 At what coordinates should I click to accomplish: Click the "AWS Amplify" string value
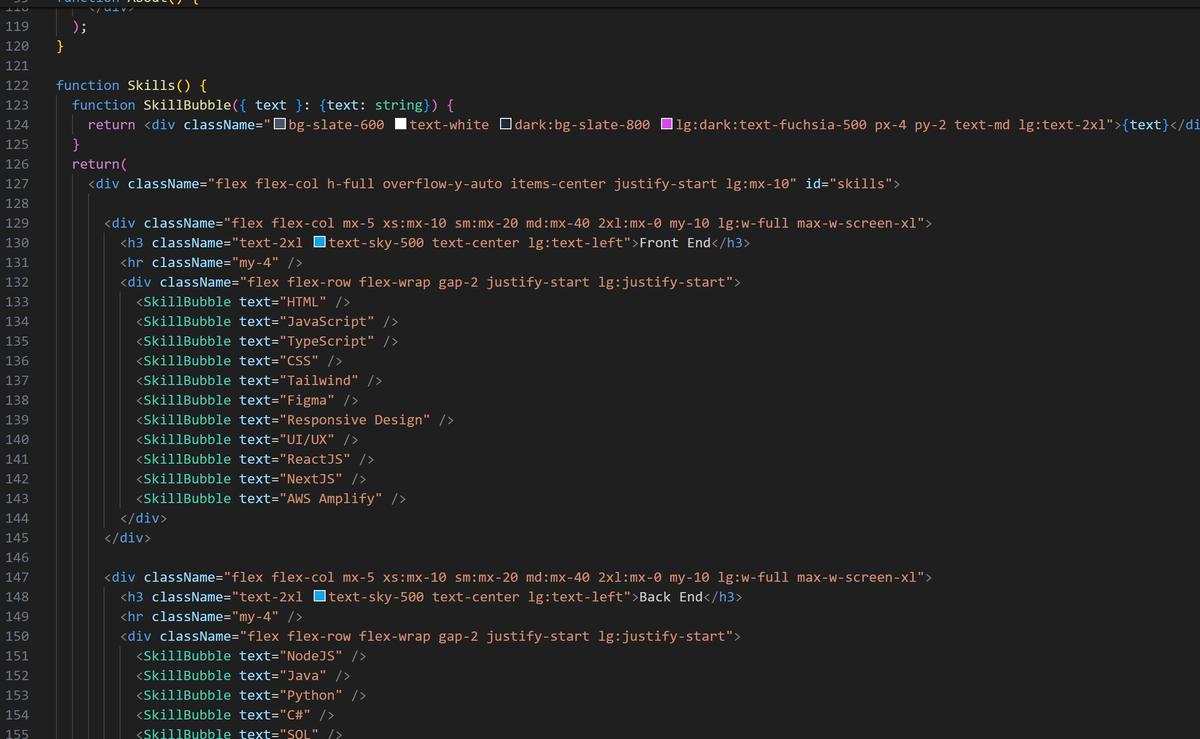pos(331,499)
